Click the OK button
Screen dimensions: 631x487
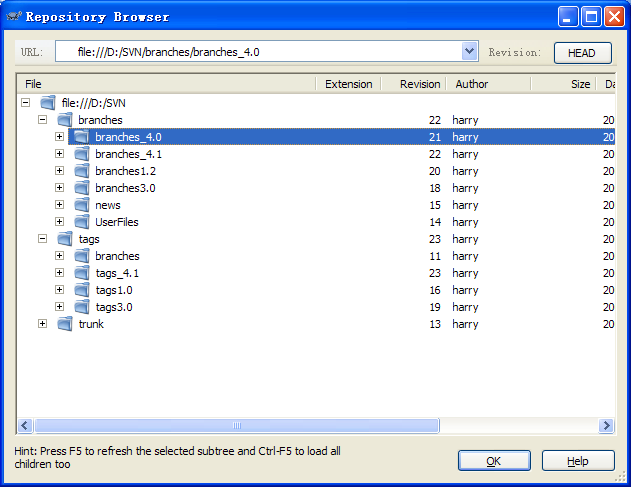494,461
